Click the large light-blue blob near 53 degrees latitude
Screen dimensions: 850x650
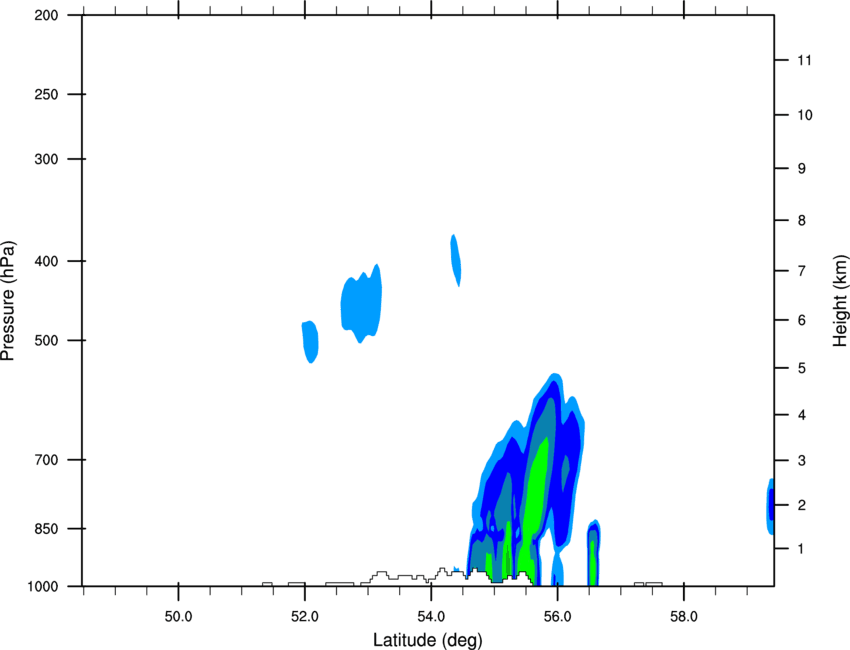click(361, 304)
